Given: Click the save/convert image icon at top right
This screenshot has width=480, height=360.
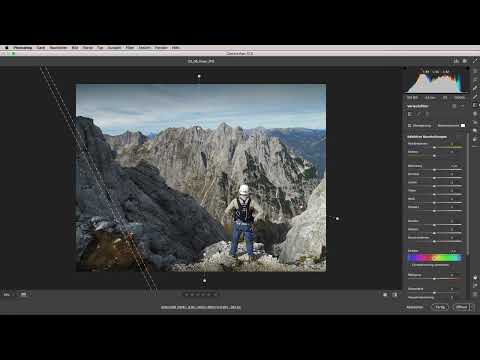Looking at the screenshot, I should tap(456, 61).
